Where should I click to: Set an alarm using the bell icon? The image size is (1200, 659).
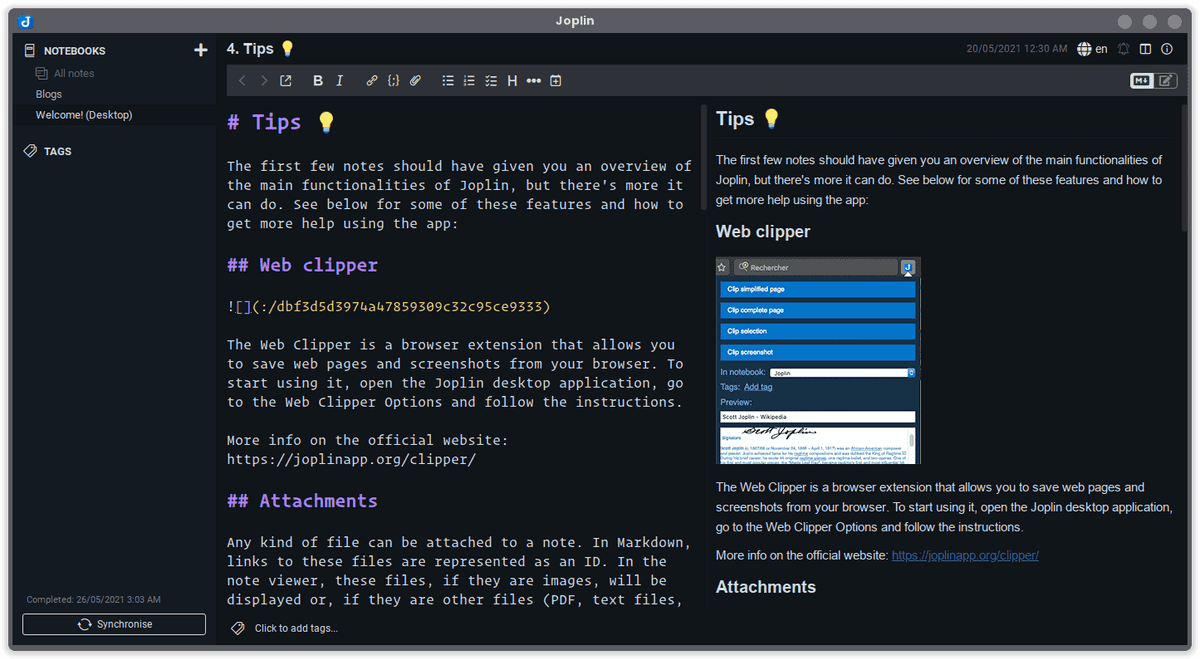tap(1124, 49)
